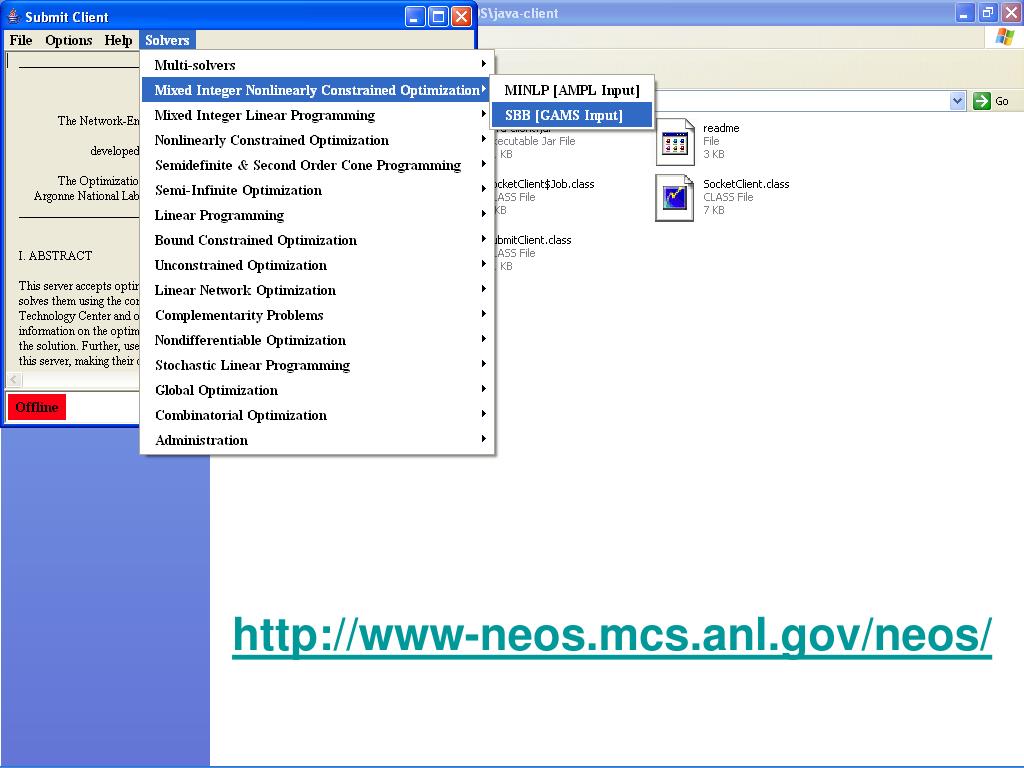Select the readme file icon
Screen dimensions: 1024x768
coord(675,142)
